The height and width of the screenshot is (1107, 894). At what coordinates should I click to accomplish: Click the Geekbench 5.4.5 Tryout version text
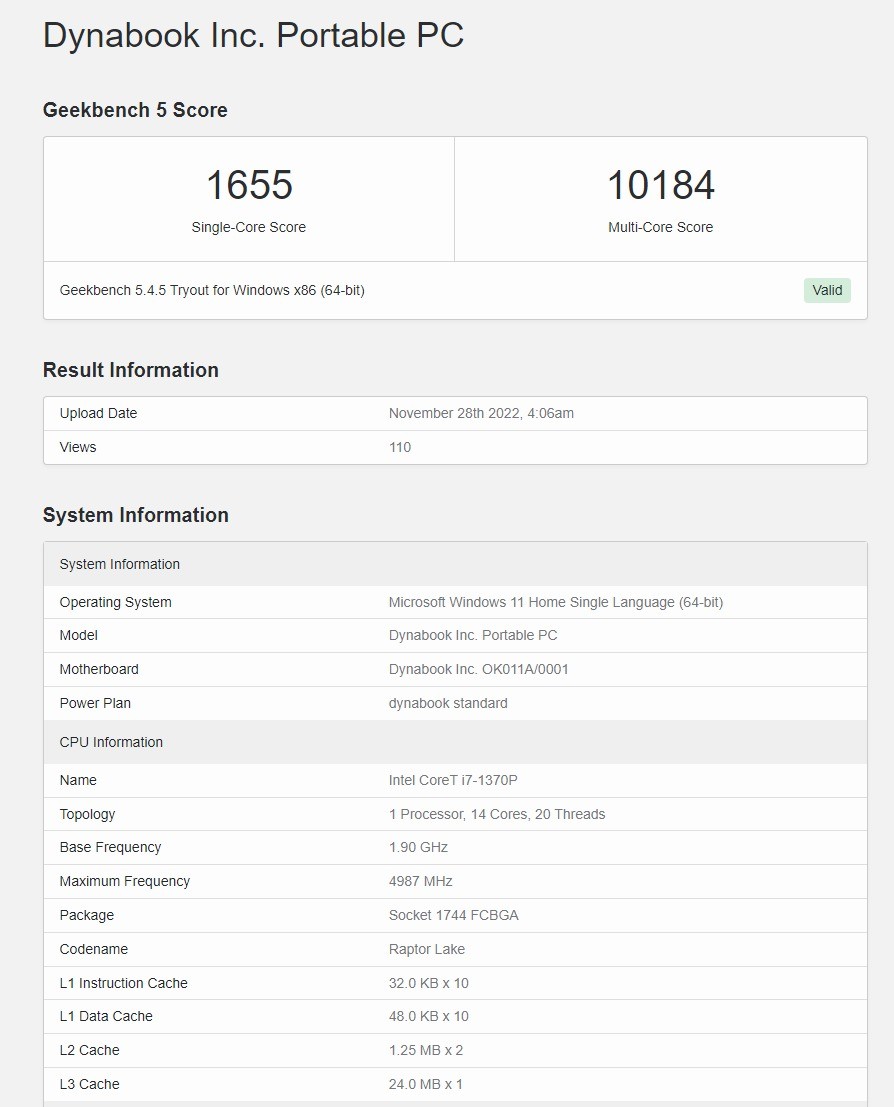212,290
